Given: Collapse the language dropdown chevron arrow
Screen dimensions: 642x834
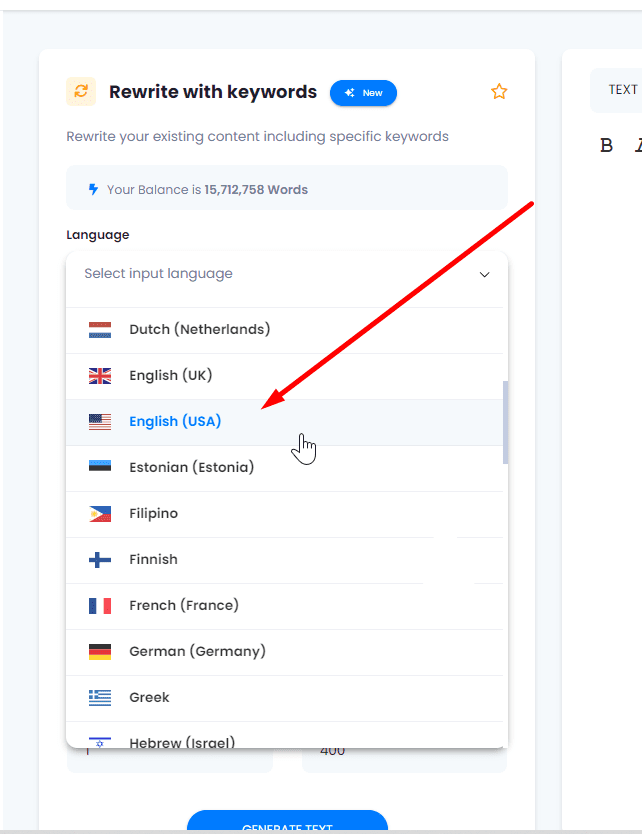Looking at the screenshot, I should click(484, 274).
